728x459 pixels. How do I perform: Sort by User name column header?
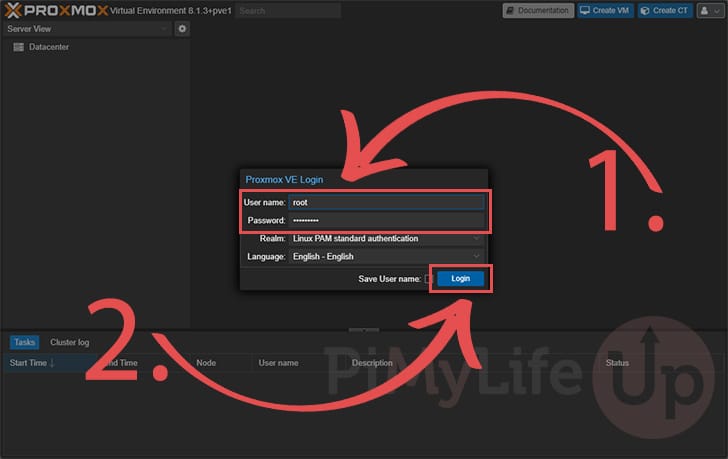[x=278, y=363]
